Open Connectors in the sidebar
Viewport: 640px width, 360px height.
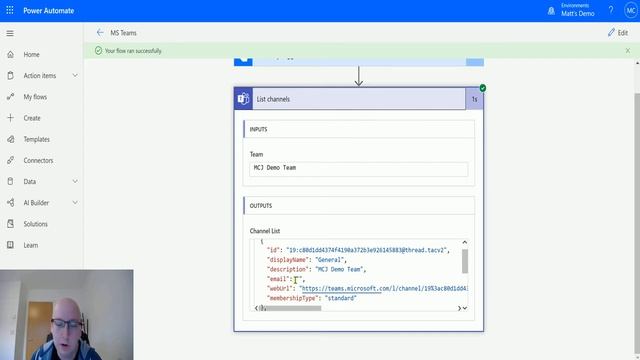click(x=38, y=160)
